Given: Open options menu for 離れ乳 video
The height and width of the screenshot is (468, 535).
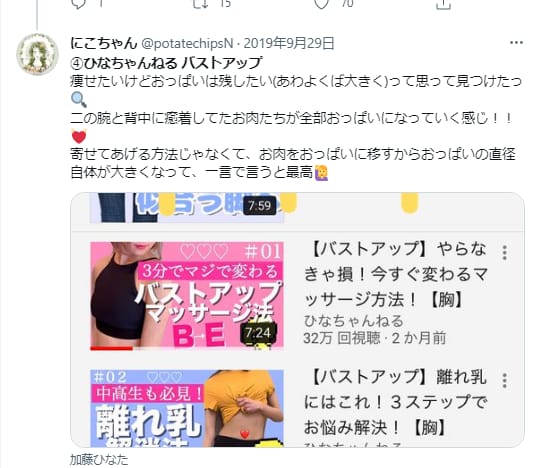Looking at the screenshot, I should 505,380.
